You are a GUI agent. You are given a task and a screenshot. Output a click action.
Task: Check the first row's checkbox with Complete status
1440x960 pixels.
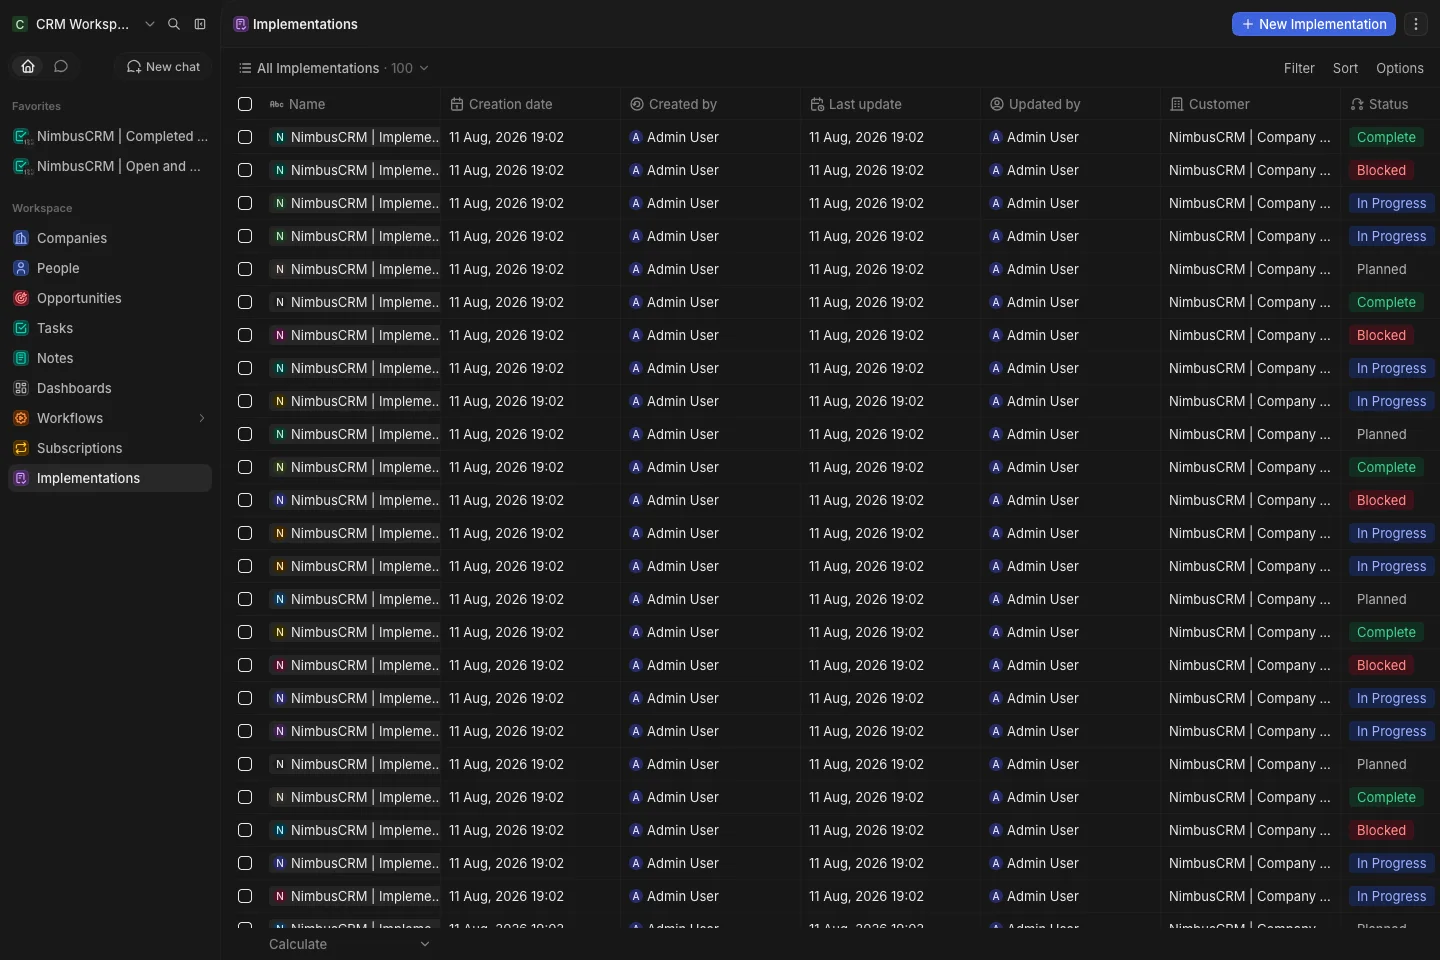245,137
